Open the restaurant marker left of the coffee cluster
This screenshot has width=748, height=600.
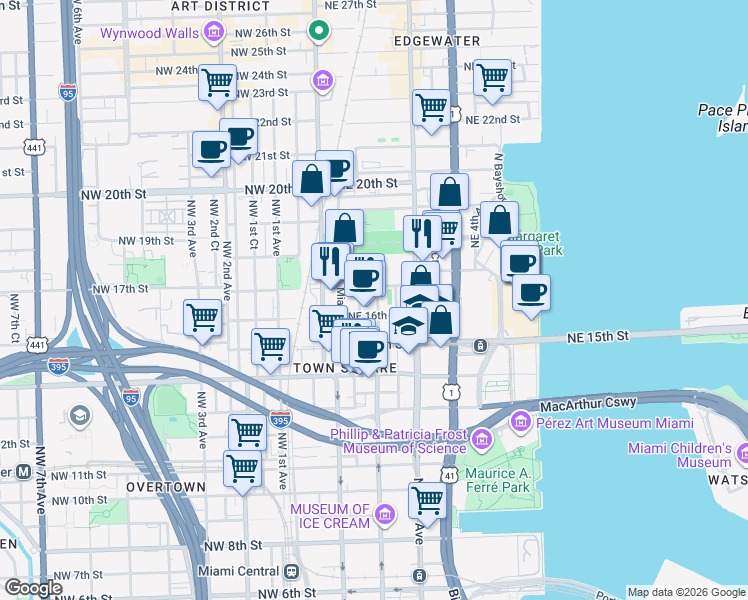[x=330, y=262]
